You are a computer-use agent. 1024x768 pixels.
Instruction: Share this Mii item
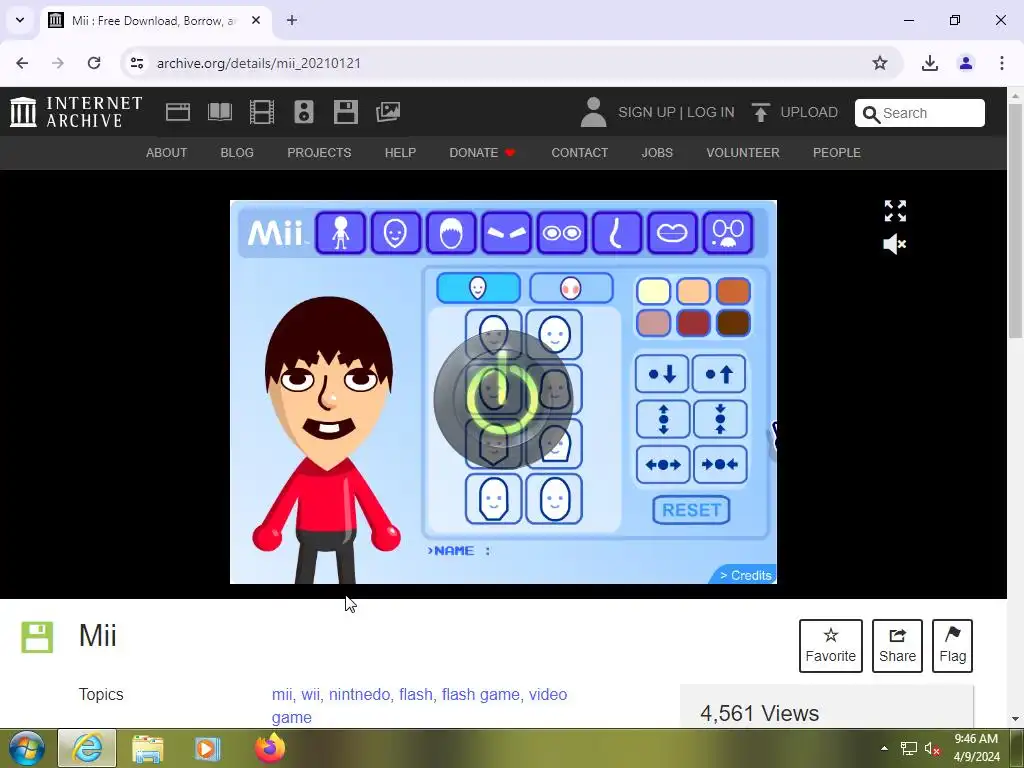coord(897,646)
